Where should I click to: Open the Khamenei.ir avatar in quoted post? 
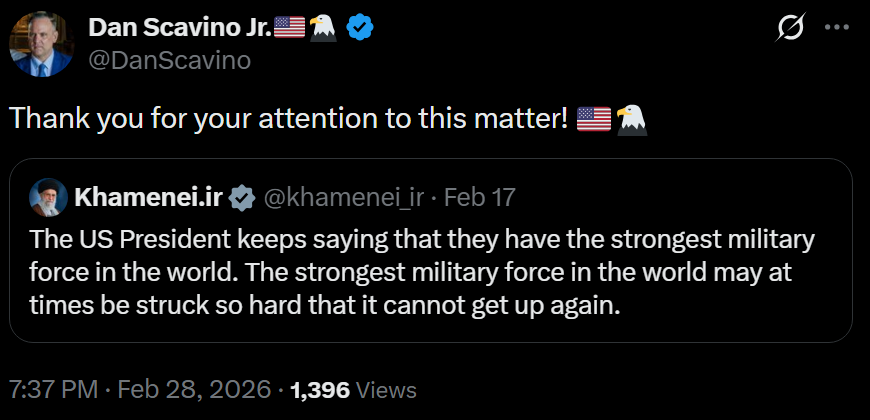tap(47, 197)
